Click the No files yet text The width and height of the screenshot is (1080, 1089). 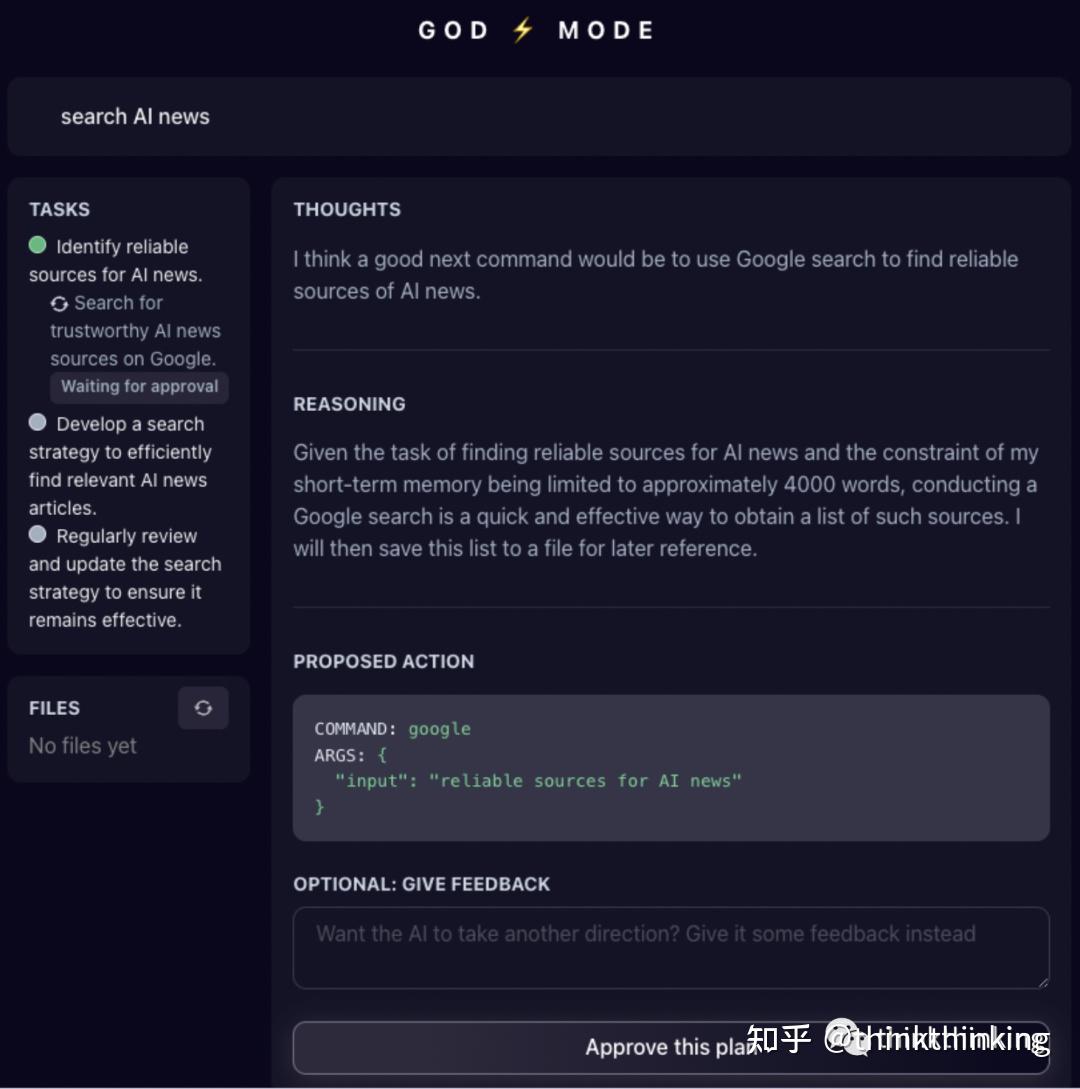pos(82,745)
